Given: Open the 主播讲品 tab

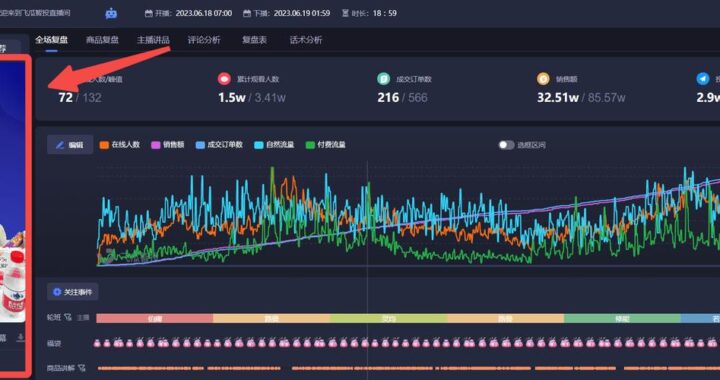Looking at the screenshot, I should click(x=153, y=40).
